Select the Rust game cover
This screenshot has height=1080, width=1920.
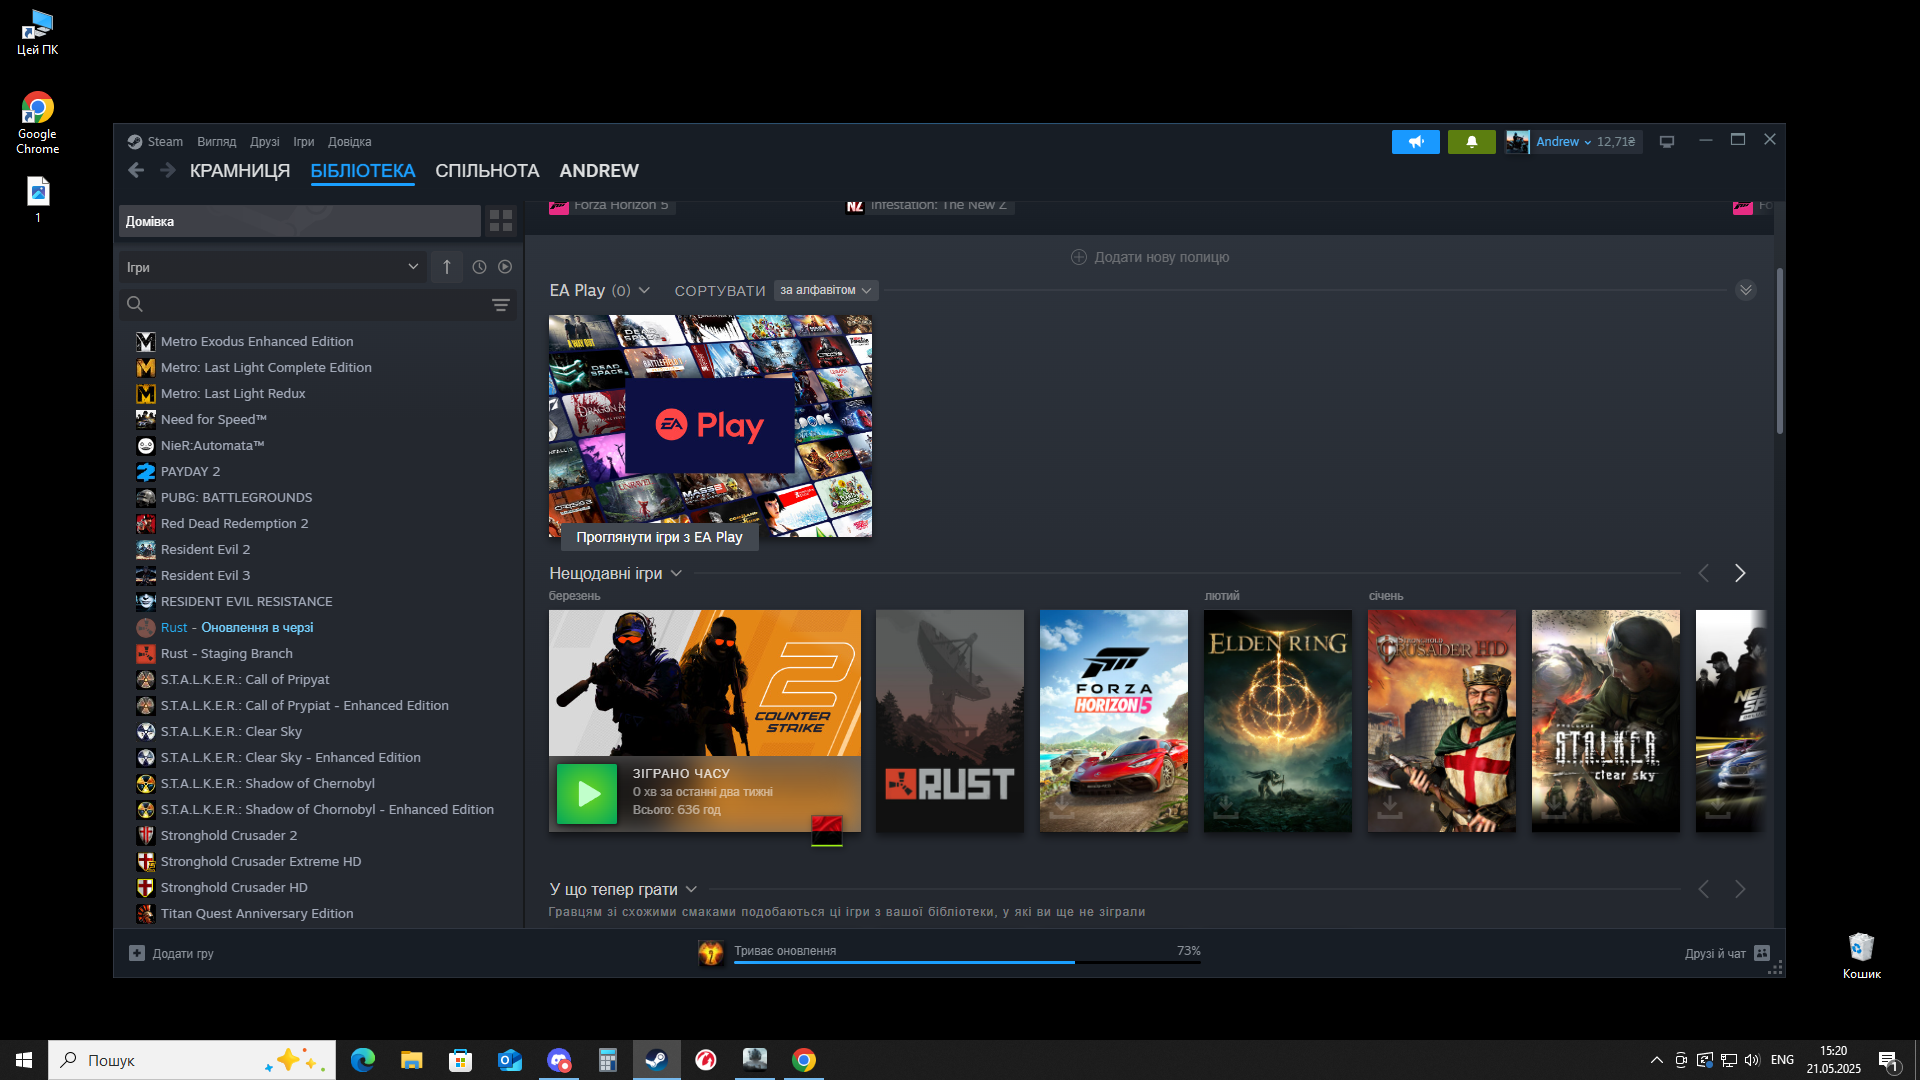coord(950,721)
